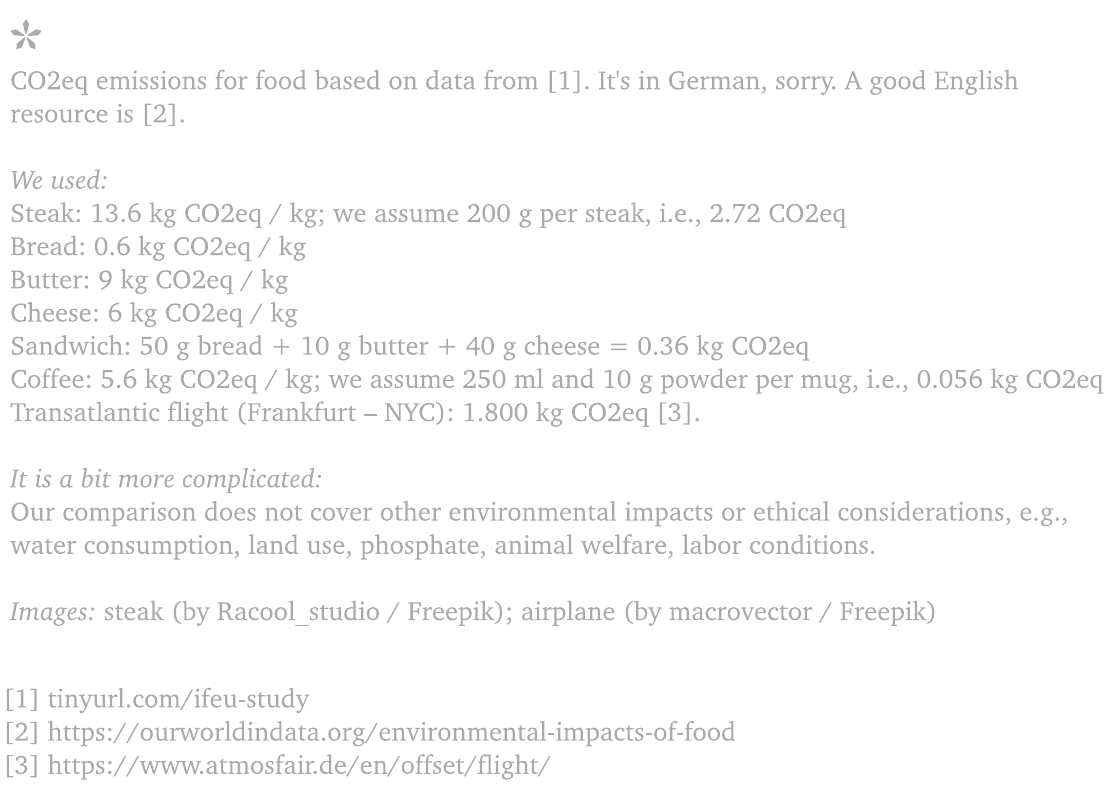Click the Butter 9 kg CO2eq line
The width and height of the screenshot is (1108, 787).
[149, 280]
